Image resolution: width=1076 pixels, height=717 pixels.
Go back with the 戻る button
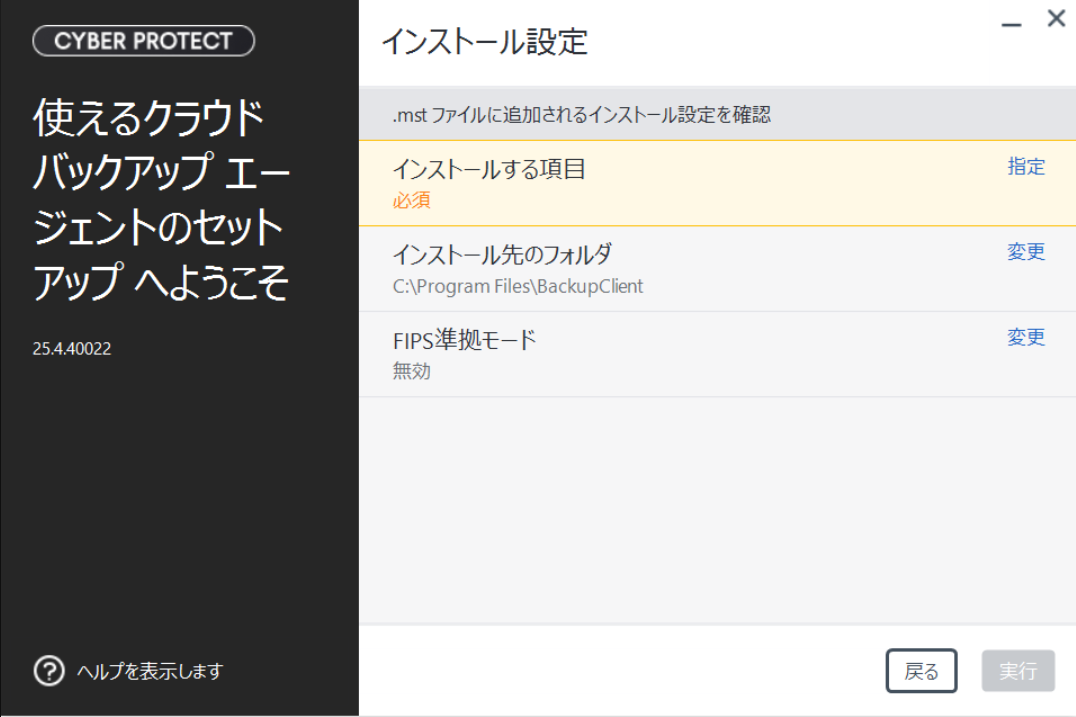pos(921,670)
